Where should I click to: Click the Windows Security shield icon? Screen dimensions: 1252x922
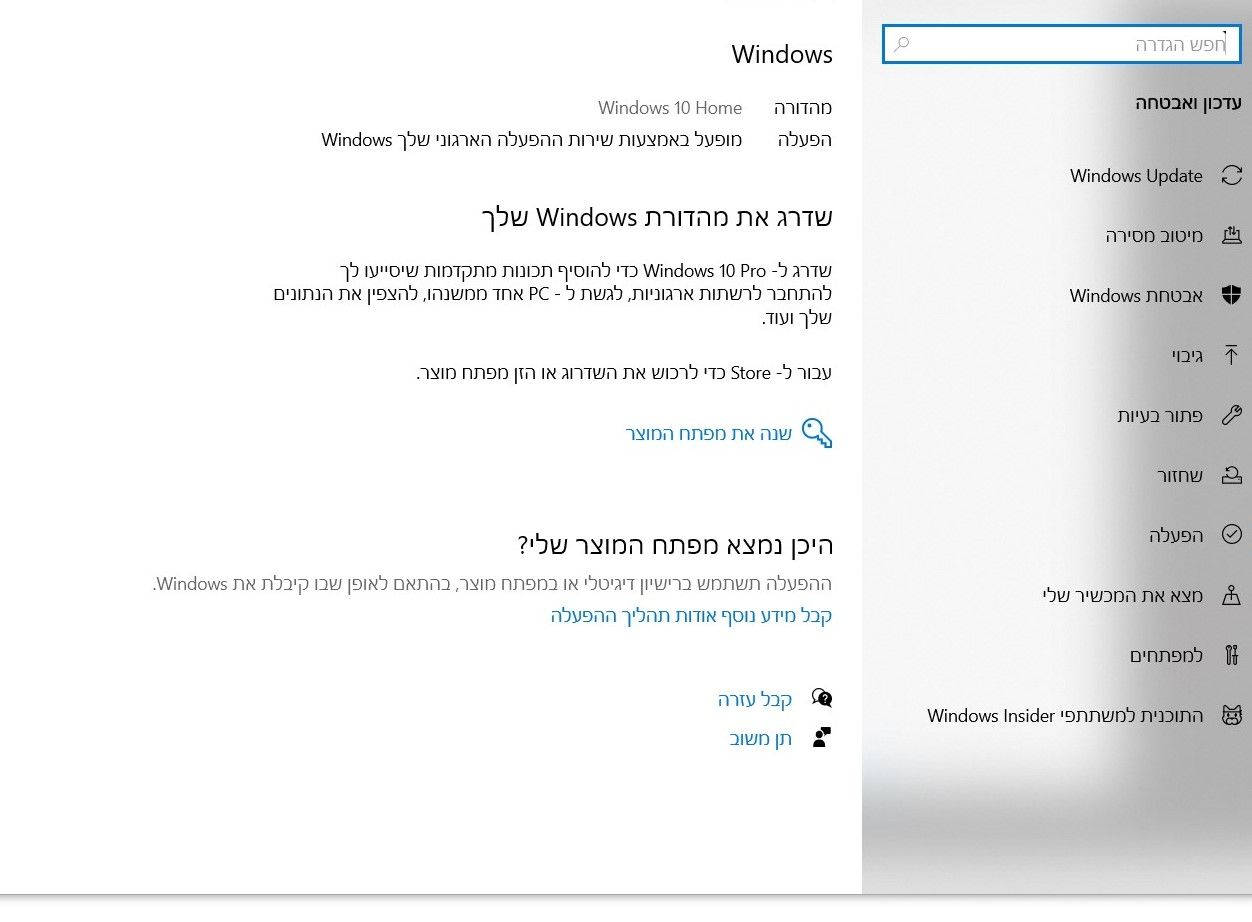pos(1231,295)
